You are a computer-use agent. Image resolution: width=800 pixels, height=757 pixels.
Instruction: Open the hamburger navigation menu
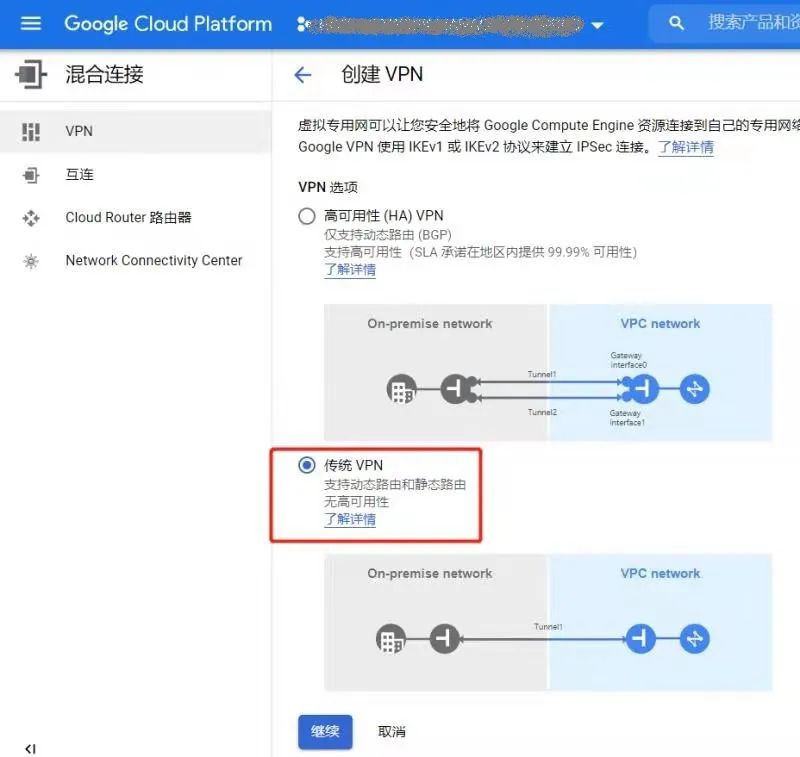pos(31,23)
